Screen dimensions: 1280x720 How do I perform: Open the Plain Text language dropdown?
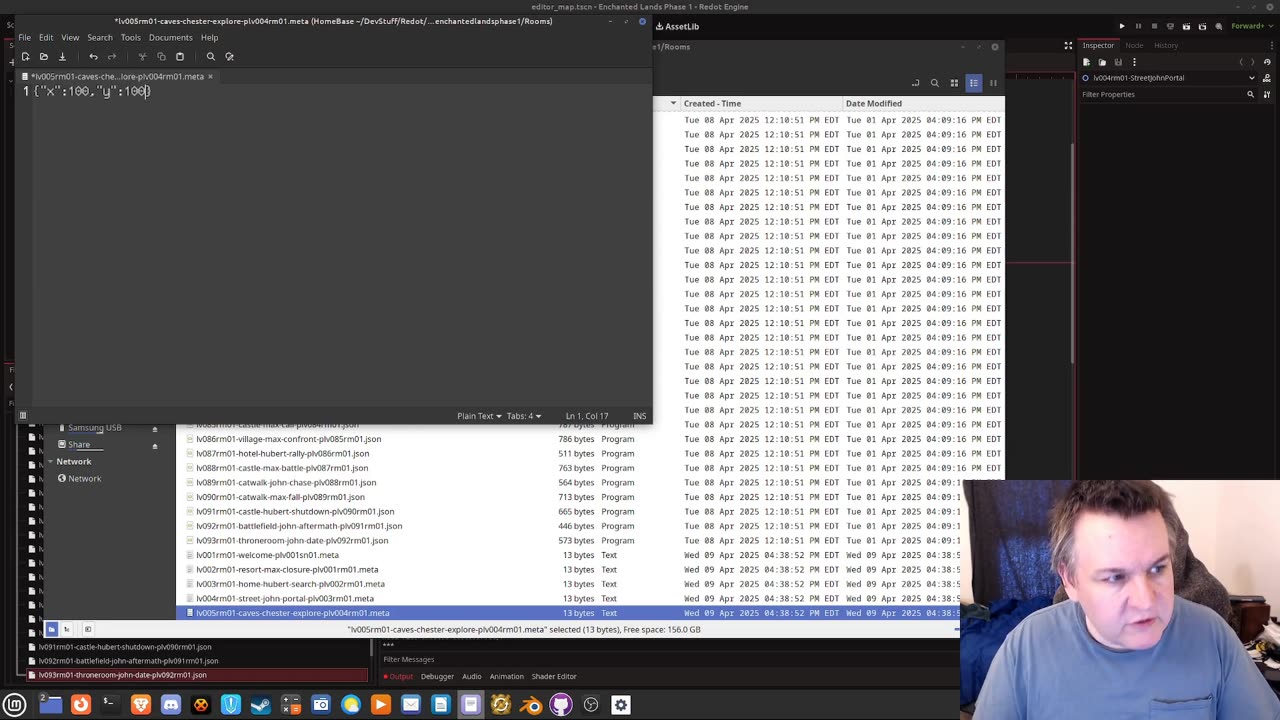coord(479,416)
